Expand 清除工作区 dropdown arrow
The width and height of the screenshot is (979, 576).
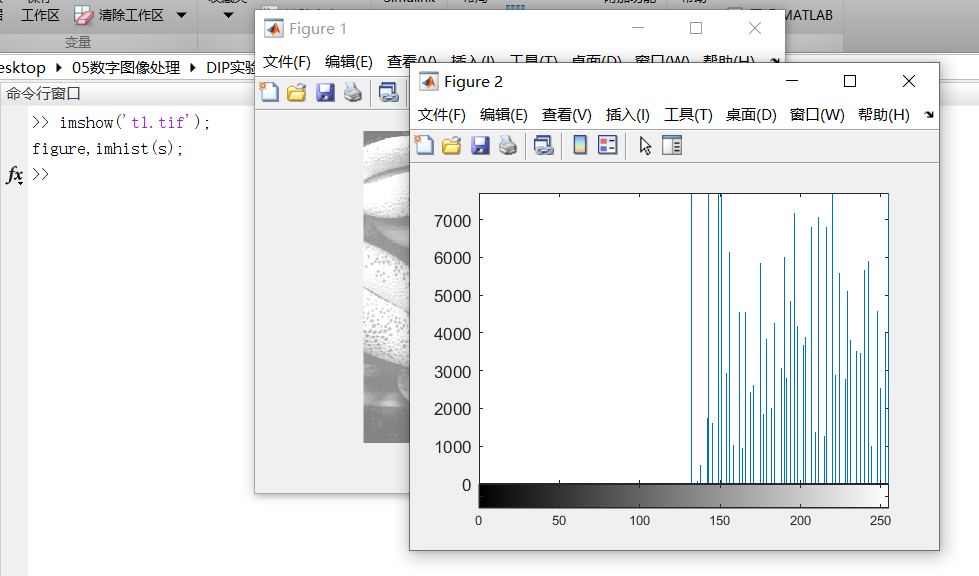[x=181, y=16]
